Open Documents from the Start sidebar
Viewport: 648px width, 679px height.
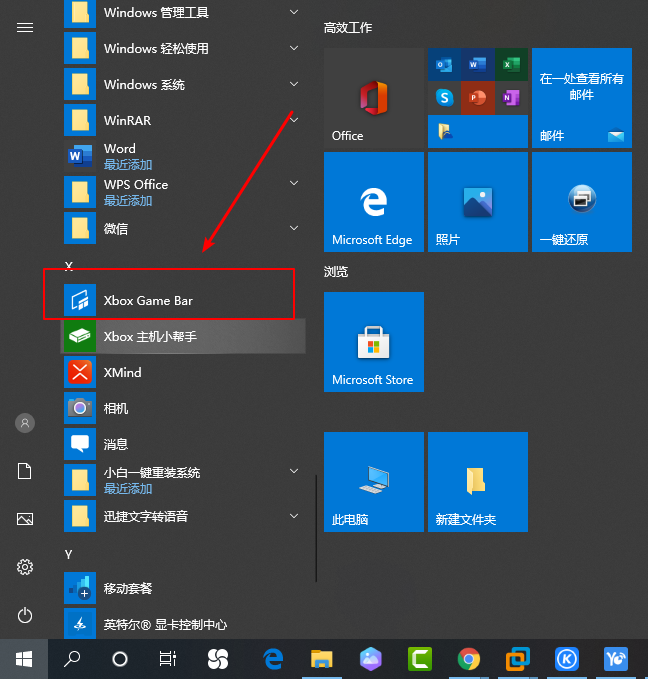[x=25, y=471]
